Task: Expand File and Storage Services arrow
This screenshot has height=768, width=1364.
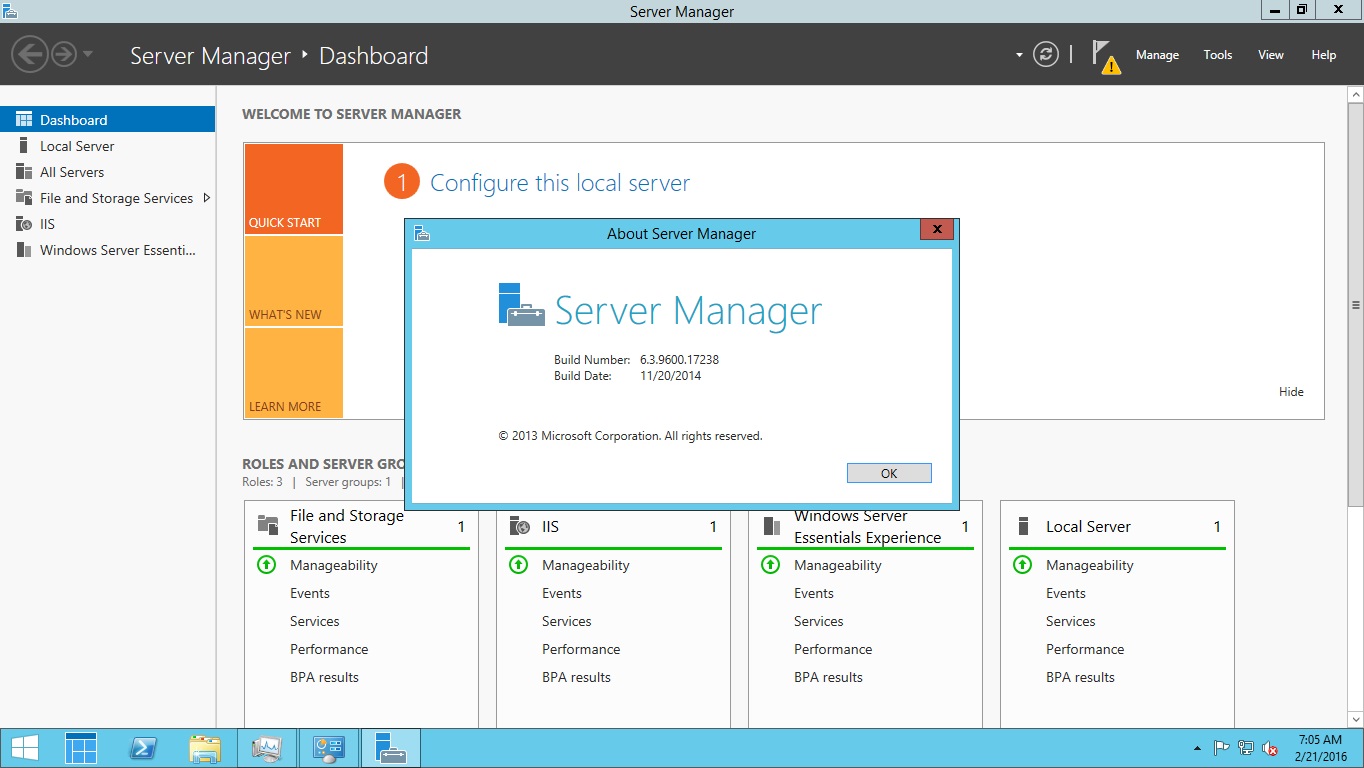Action: [x=207, y=198]
